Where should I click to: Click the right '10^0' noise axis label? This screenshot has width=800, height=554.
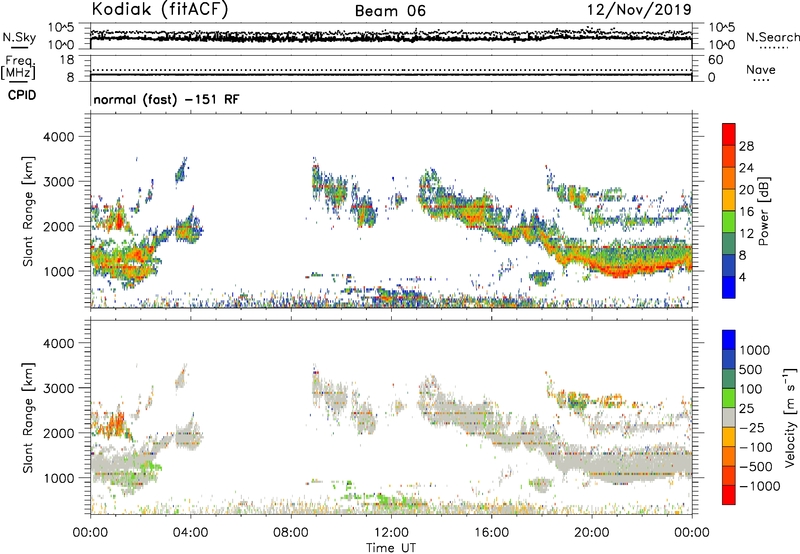[721, 45]
